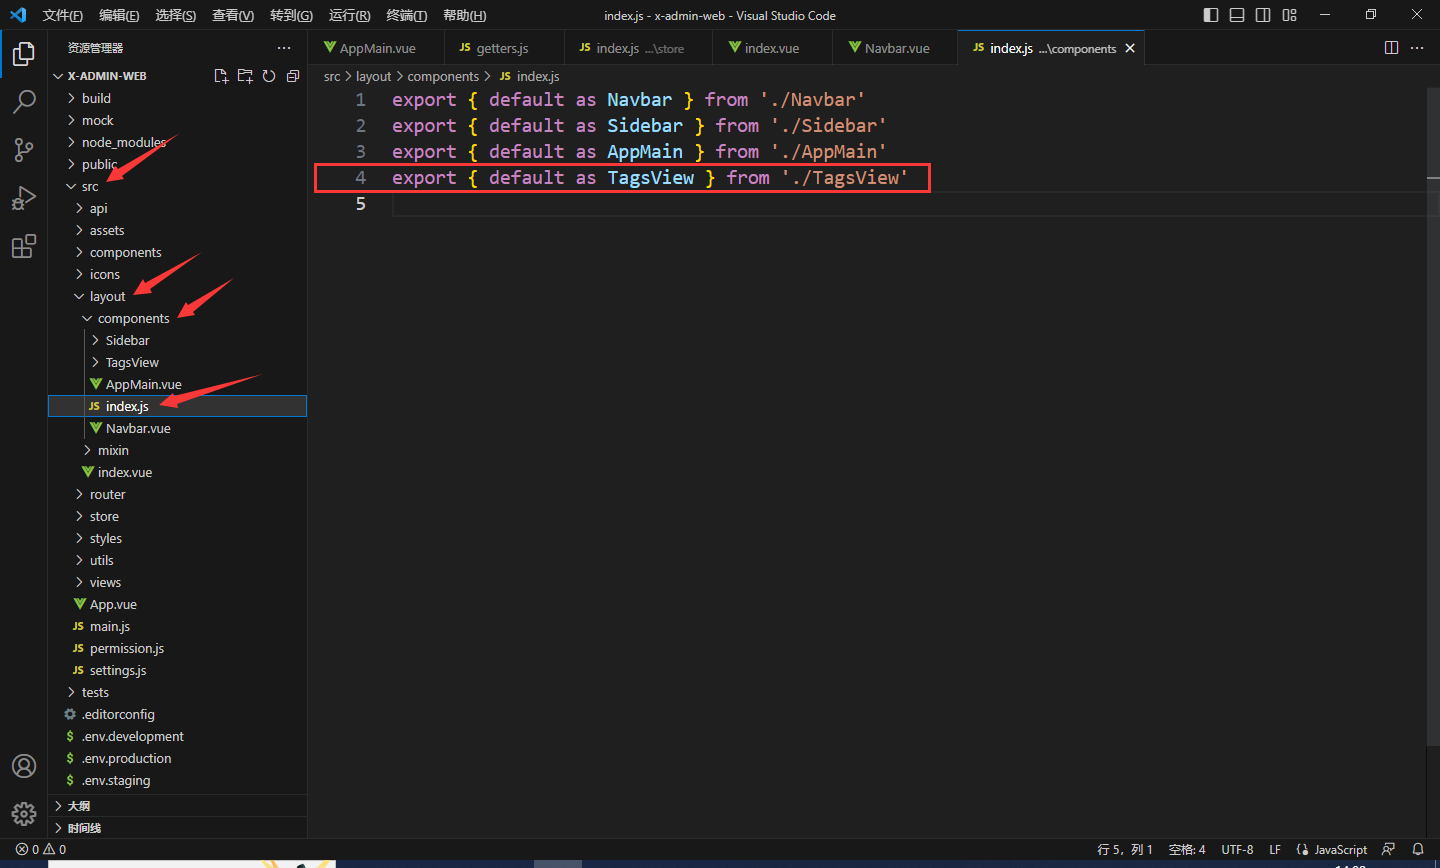Expand the 时间线 timeline section
This screenshot has width=1440, height=868.
tap(178, 827)
